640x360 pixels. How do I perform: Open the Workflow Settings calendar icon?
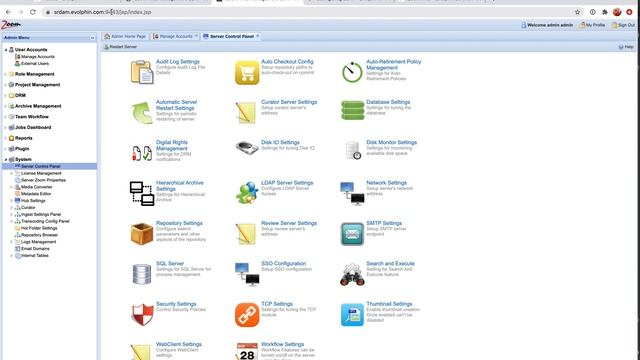point(247,352)
